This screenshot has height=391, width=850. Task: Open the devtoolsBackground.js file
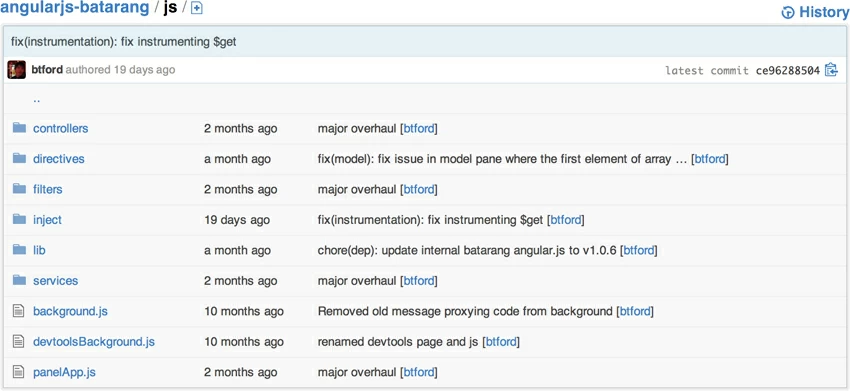[94, 342]
